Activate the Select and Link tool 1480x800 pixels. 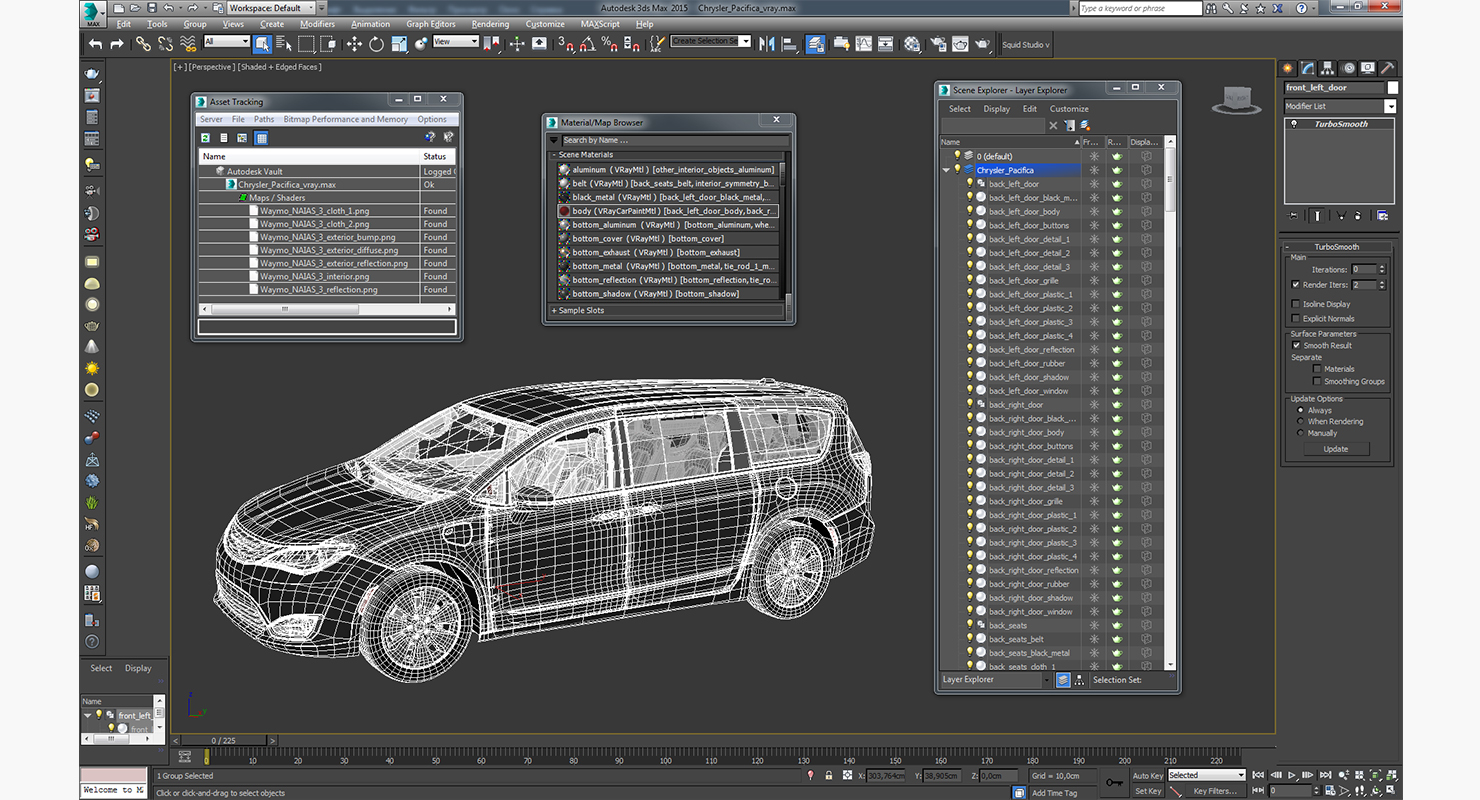pyautogui.click(x=143, y=44)
